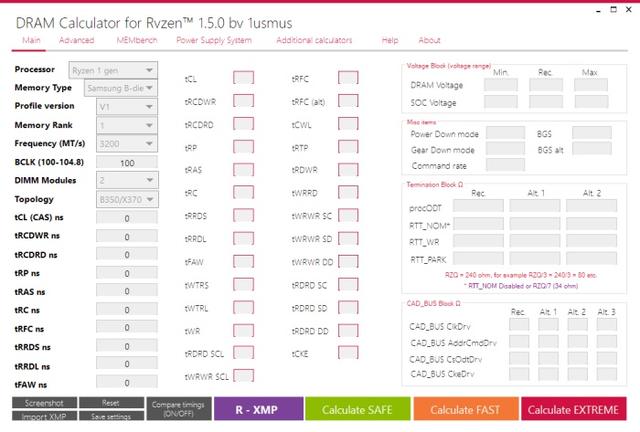640x432 pixels.
Task: Click the CAD_BUS ClkDrv Rec. field
Action: point(519,325)
